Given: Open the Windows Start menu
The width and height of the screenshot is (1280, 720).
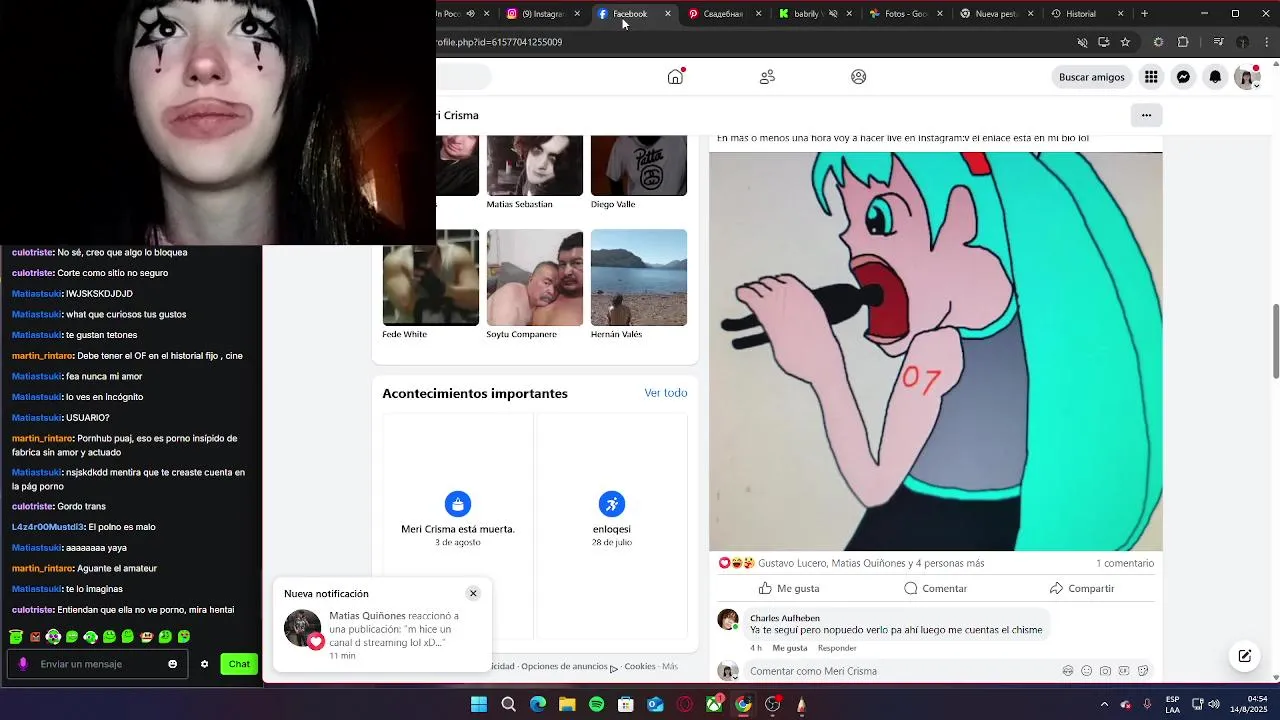Looking at the screenshot, I should pos(479,705).
